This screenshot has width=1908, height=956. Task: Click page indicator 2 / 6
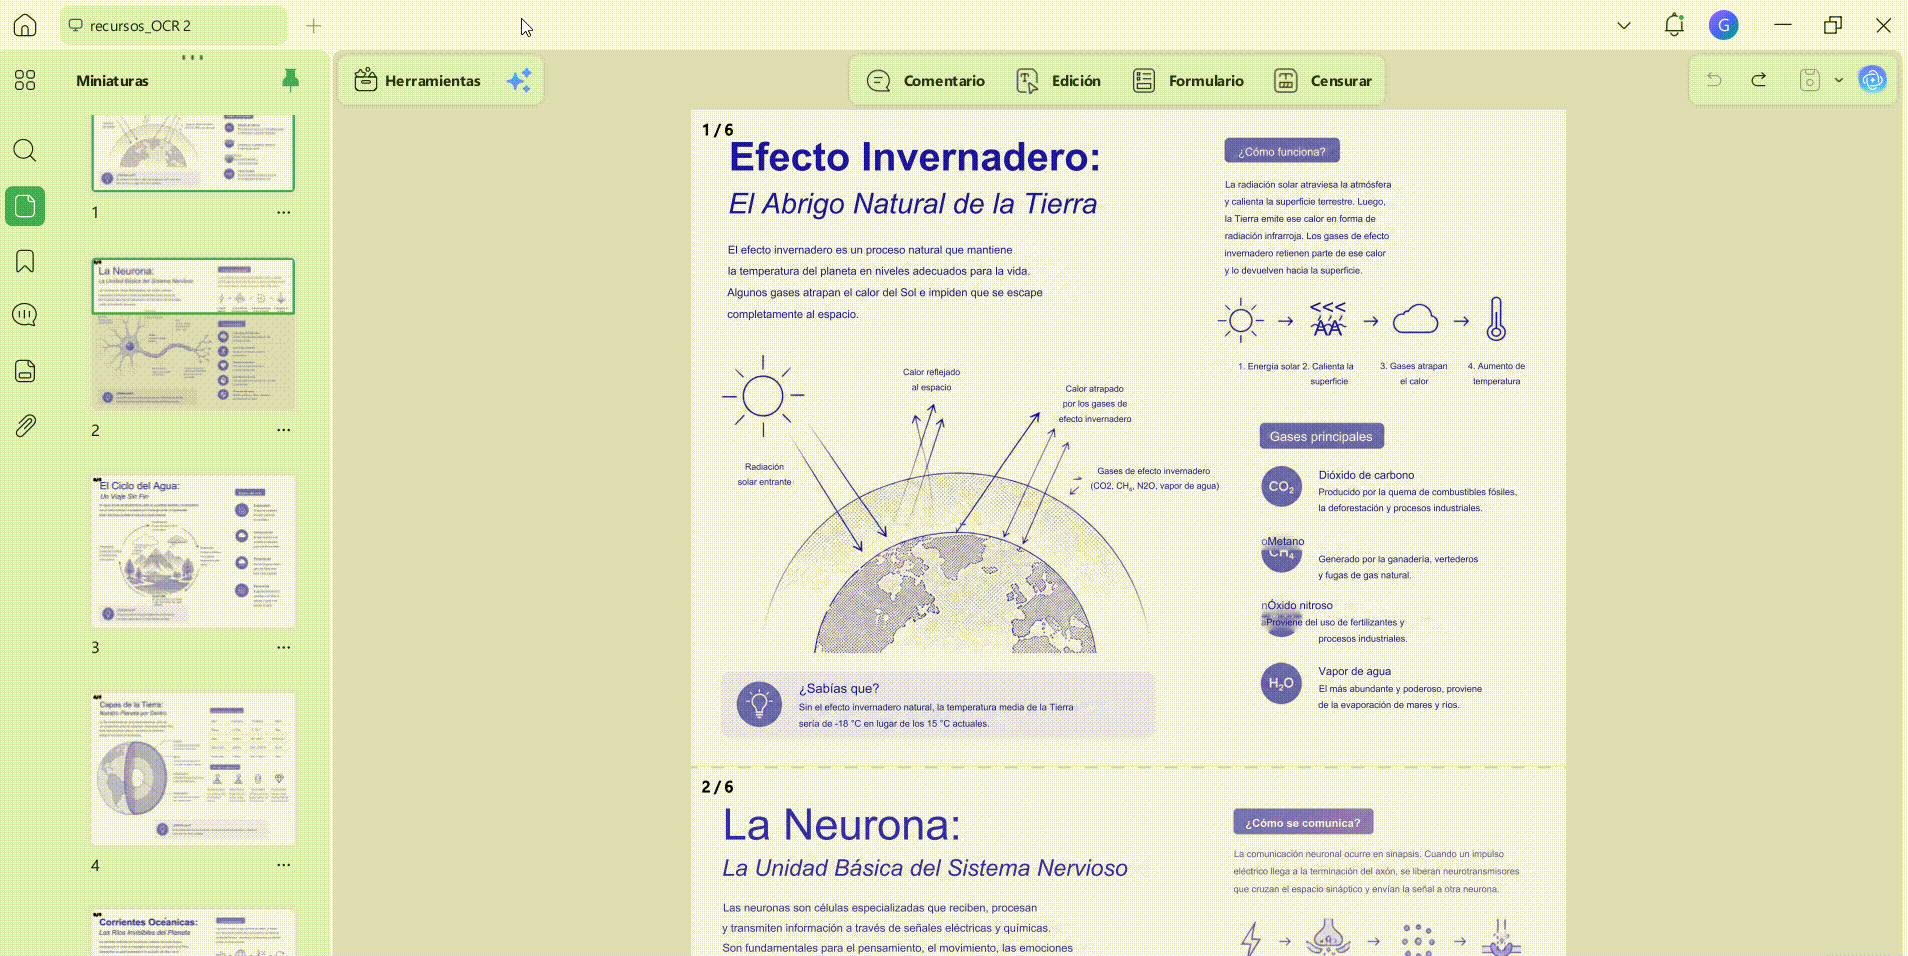[717, 787]
